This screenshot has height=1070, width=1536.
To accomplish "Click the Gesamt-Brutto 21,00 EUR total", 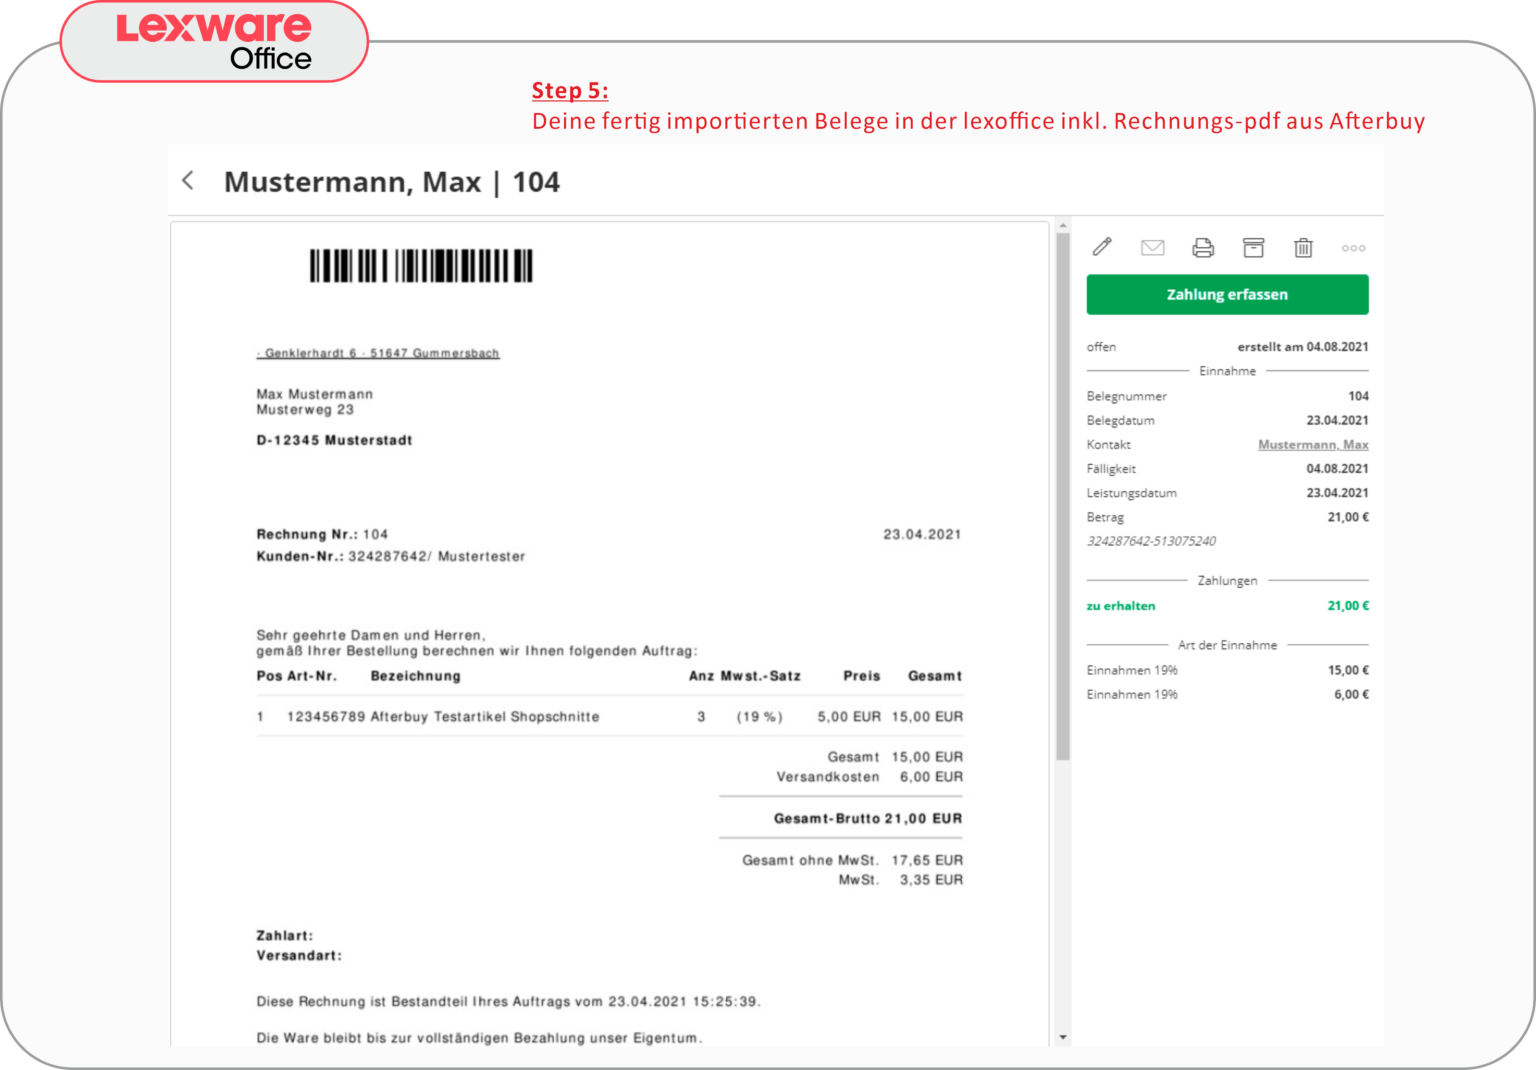I will 868,819.
